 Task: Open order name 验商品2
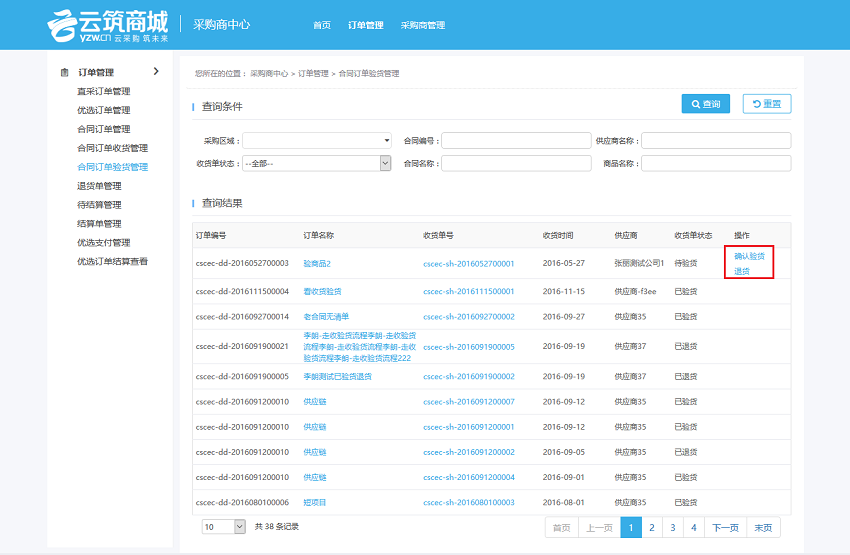317,264
